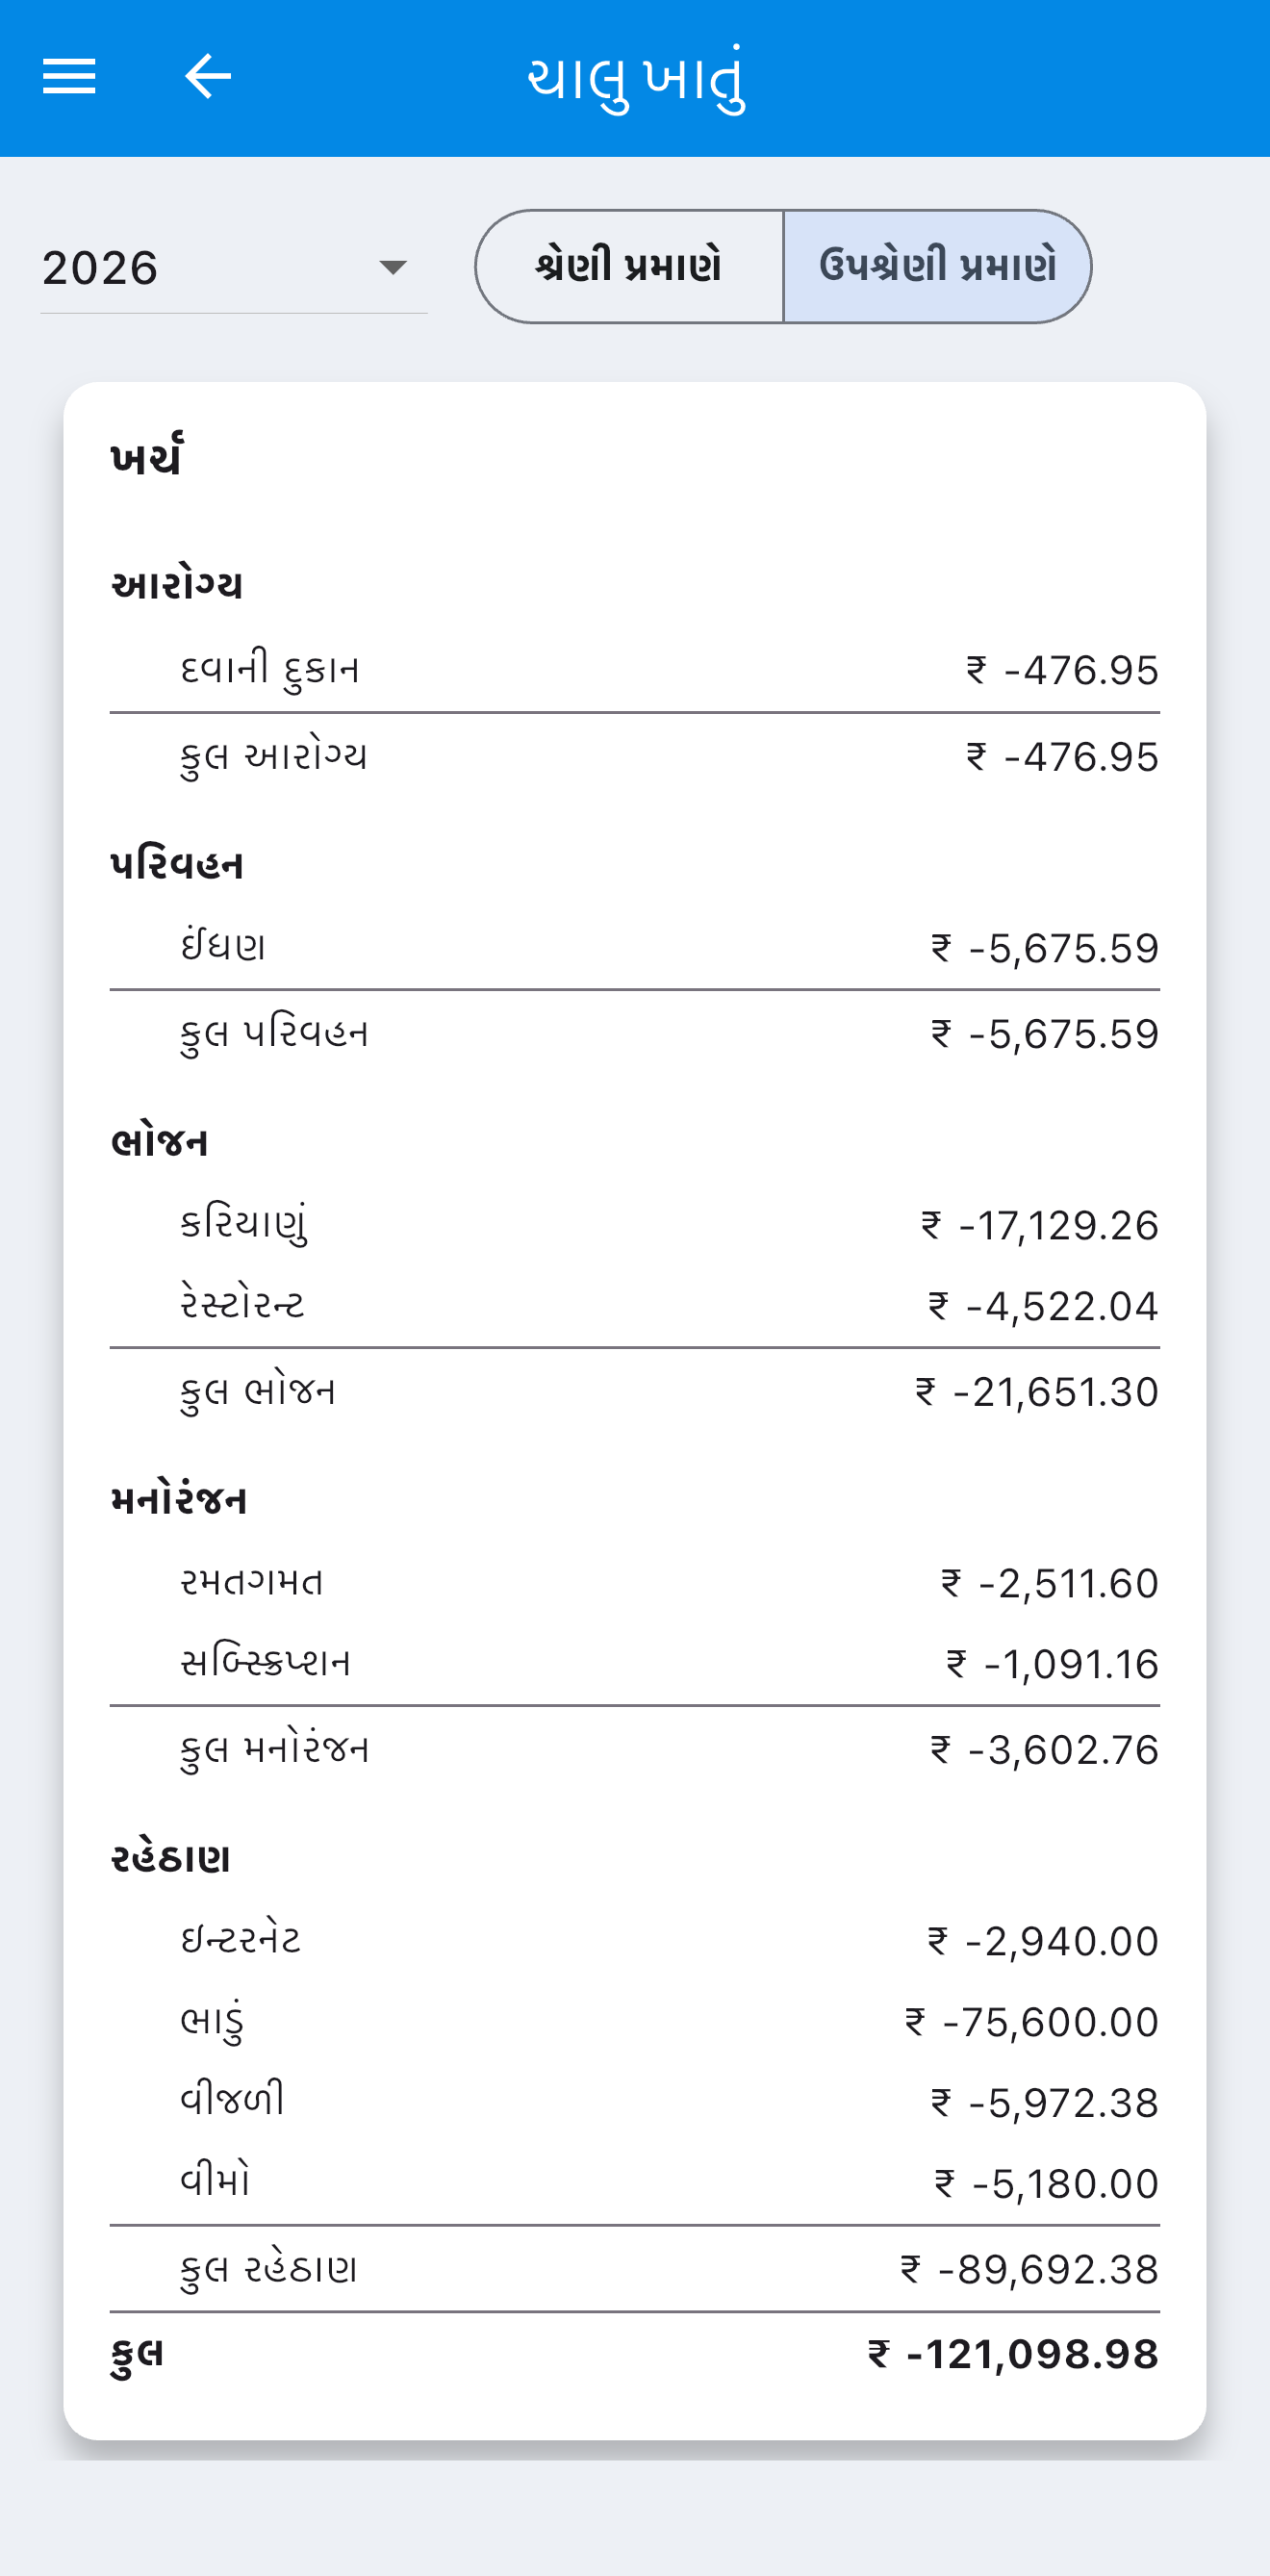Switch to શ્રેણી પ્રમાણે view
This screenshot has width=1270, height=2576.
pyautogui.click(x=629, y=266)
